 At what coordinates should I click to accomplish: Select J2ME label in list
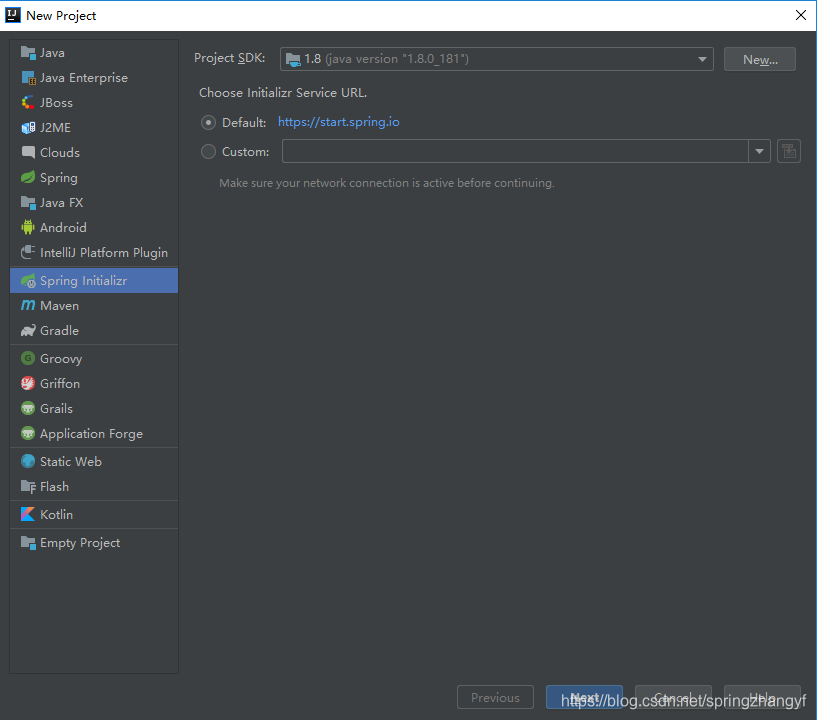coord(55,128)
